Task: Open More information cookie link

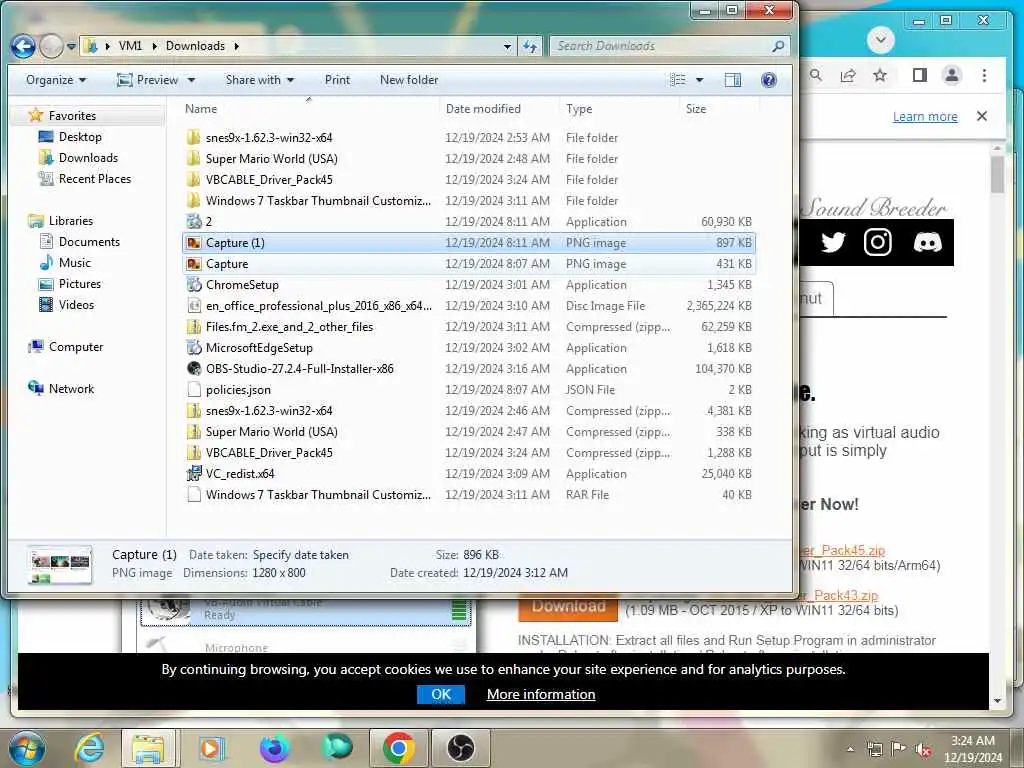Action: pyautogui.click(x=541, y=694)
